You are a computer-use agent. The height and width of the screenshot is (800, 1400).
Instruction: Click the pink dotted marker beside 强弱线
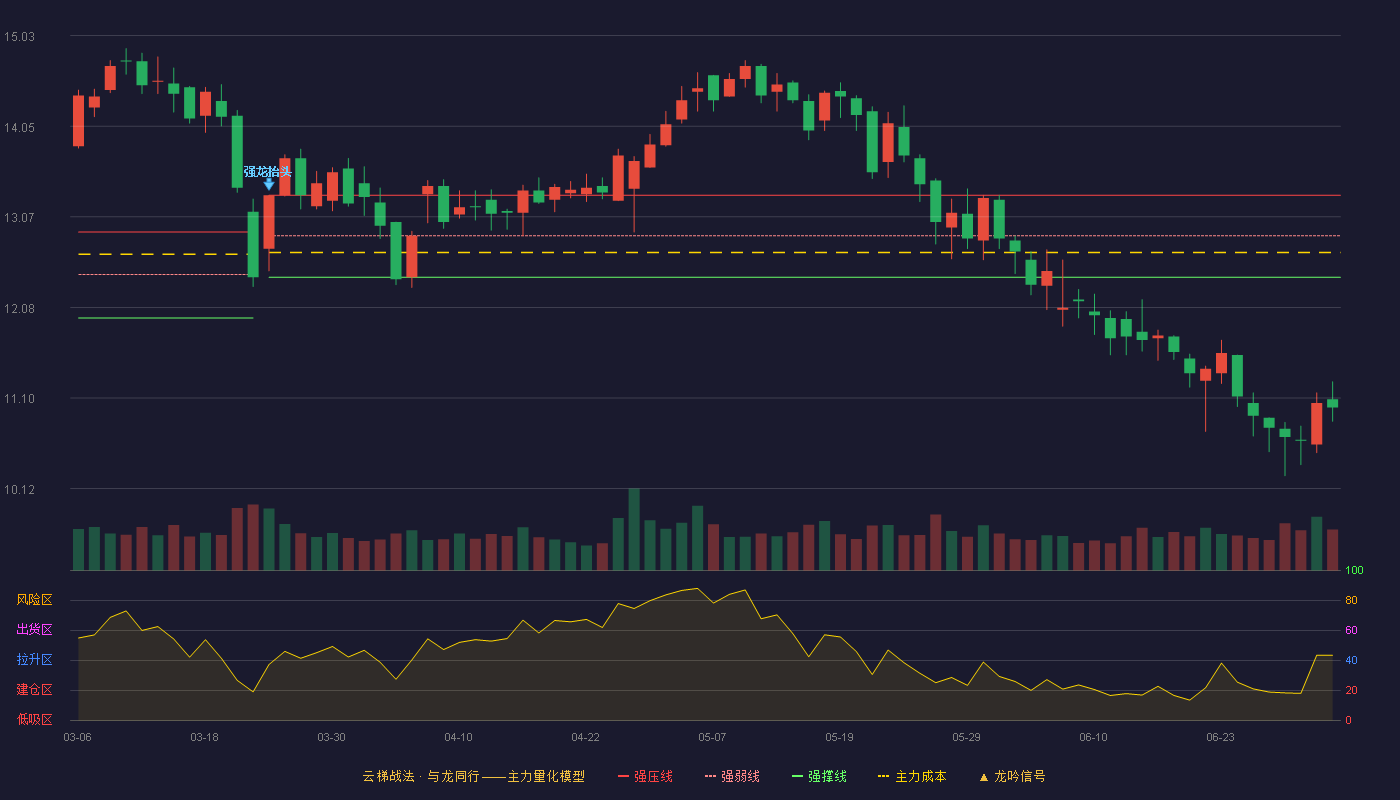click(x=710, y=776)
